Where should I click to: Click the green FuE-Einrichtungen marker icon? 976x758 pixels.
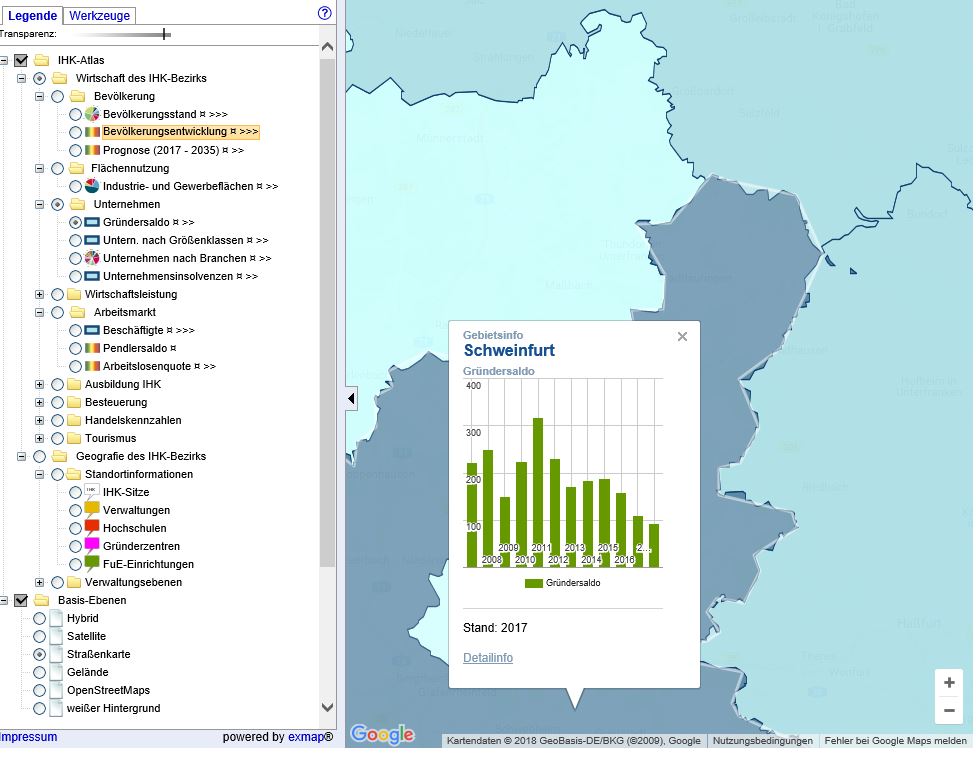tap(92, 563)
